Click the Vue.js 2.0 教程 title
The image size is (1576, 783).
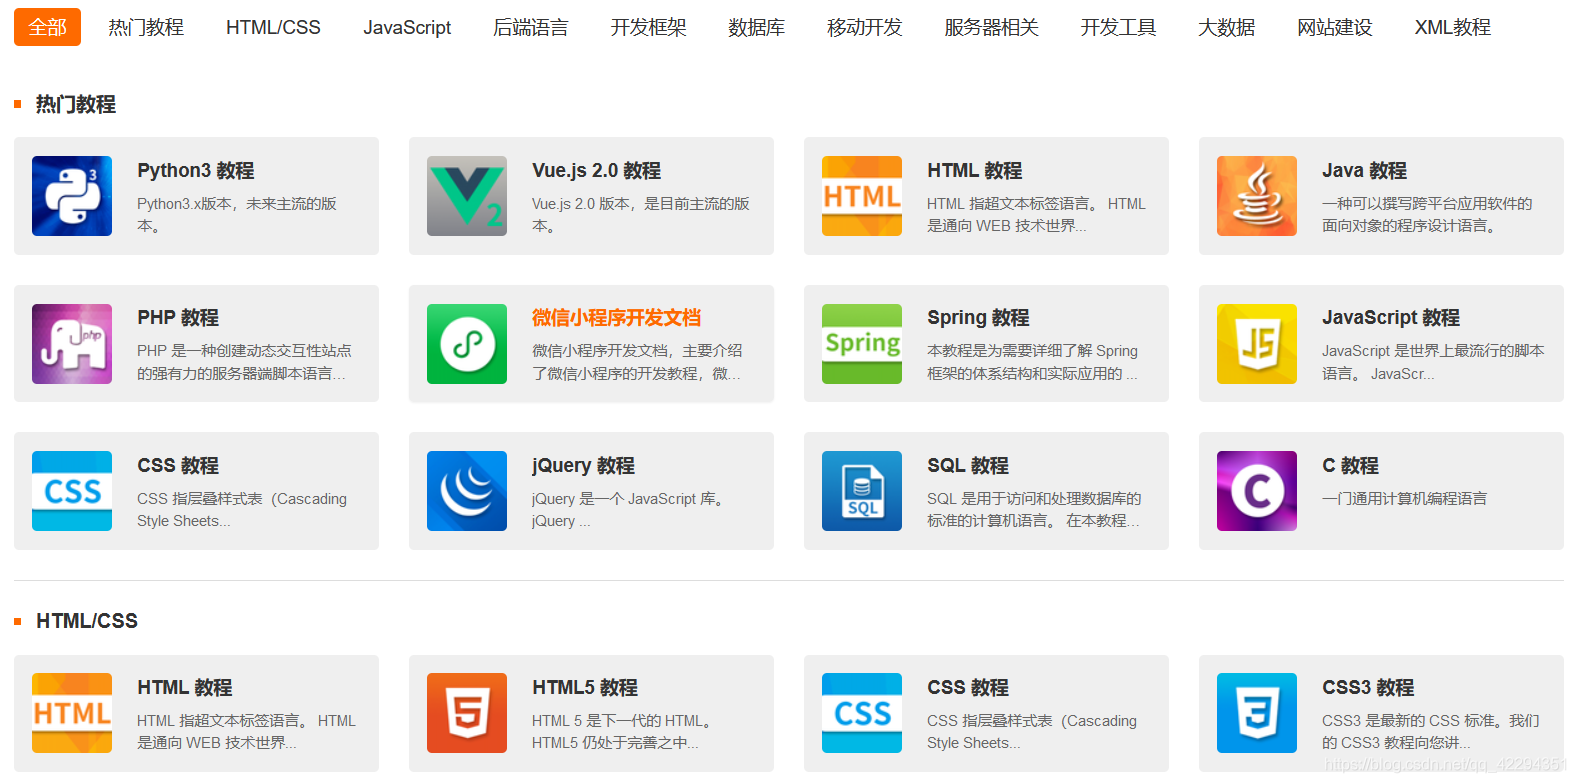pyautogui.click(x=597, y=171)
